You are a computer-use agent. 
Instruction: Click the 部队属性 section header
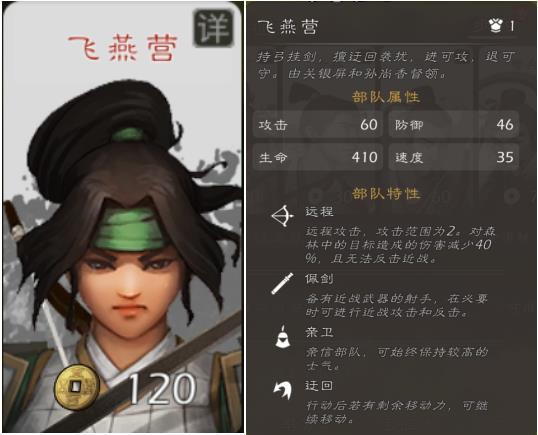pos(386,97)
